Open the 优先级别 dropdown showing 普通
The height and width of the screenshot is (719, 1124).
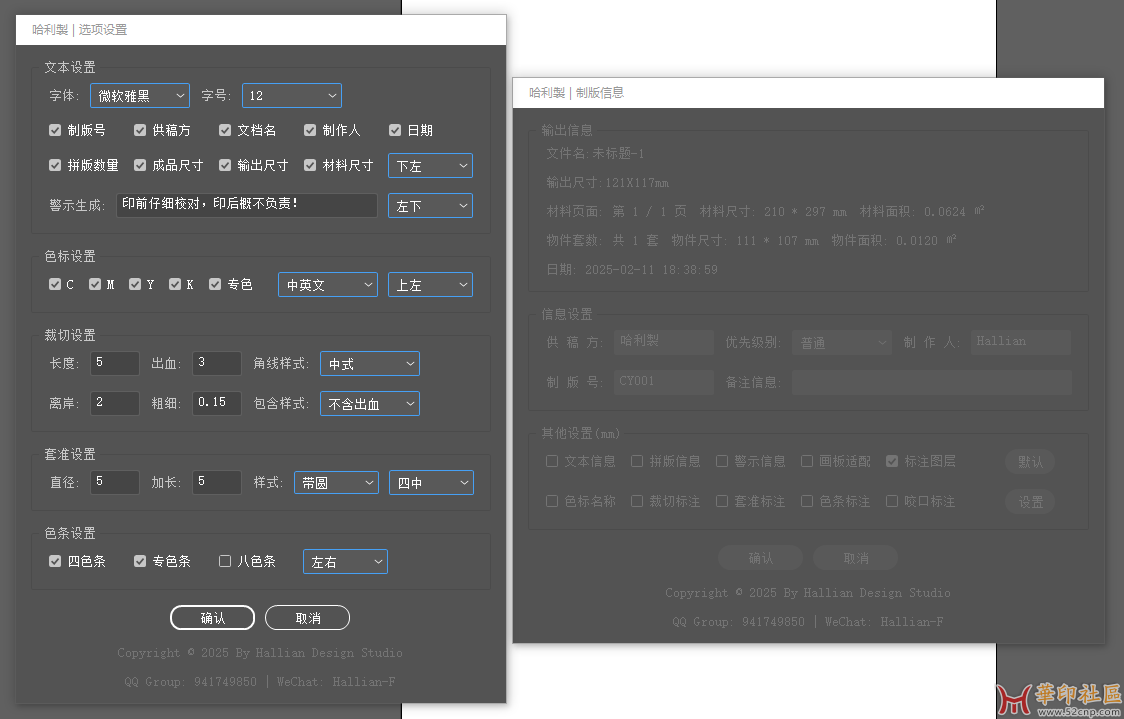(x=841, y=342)
